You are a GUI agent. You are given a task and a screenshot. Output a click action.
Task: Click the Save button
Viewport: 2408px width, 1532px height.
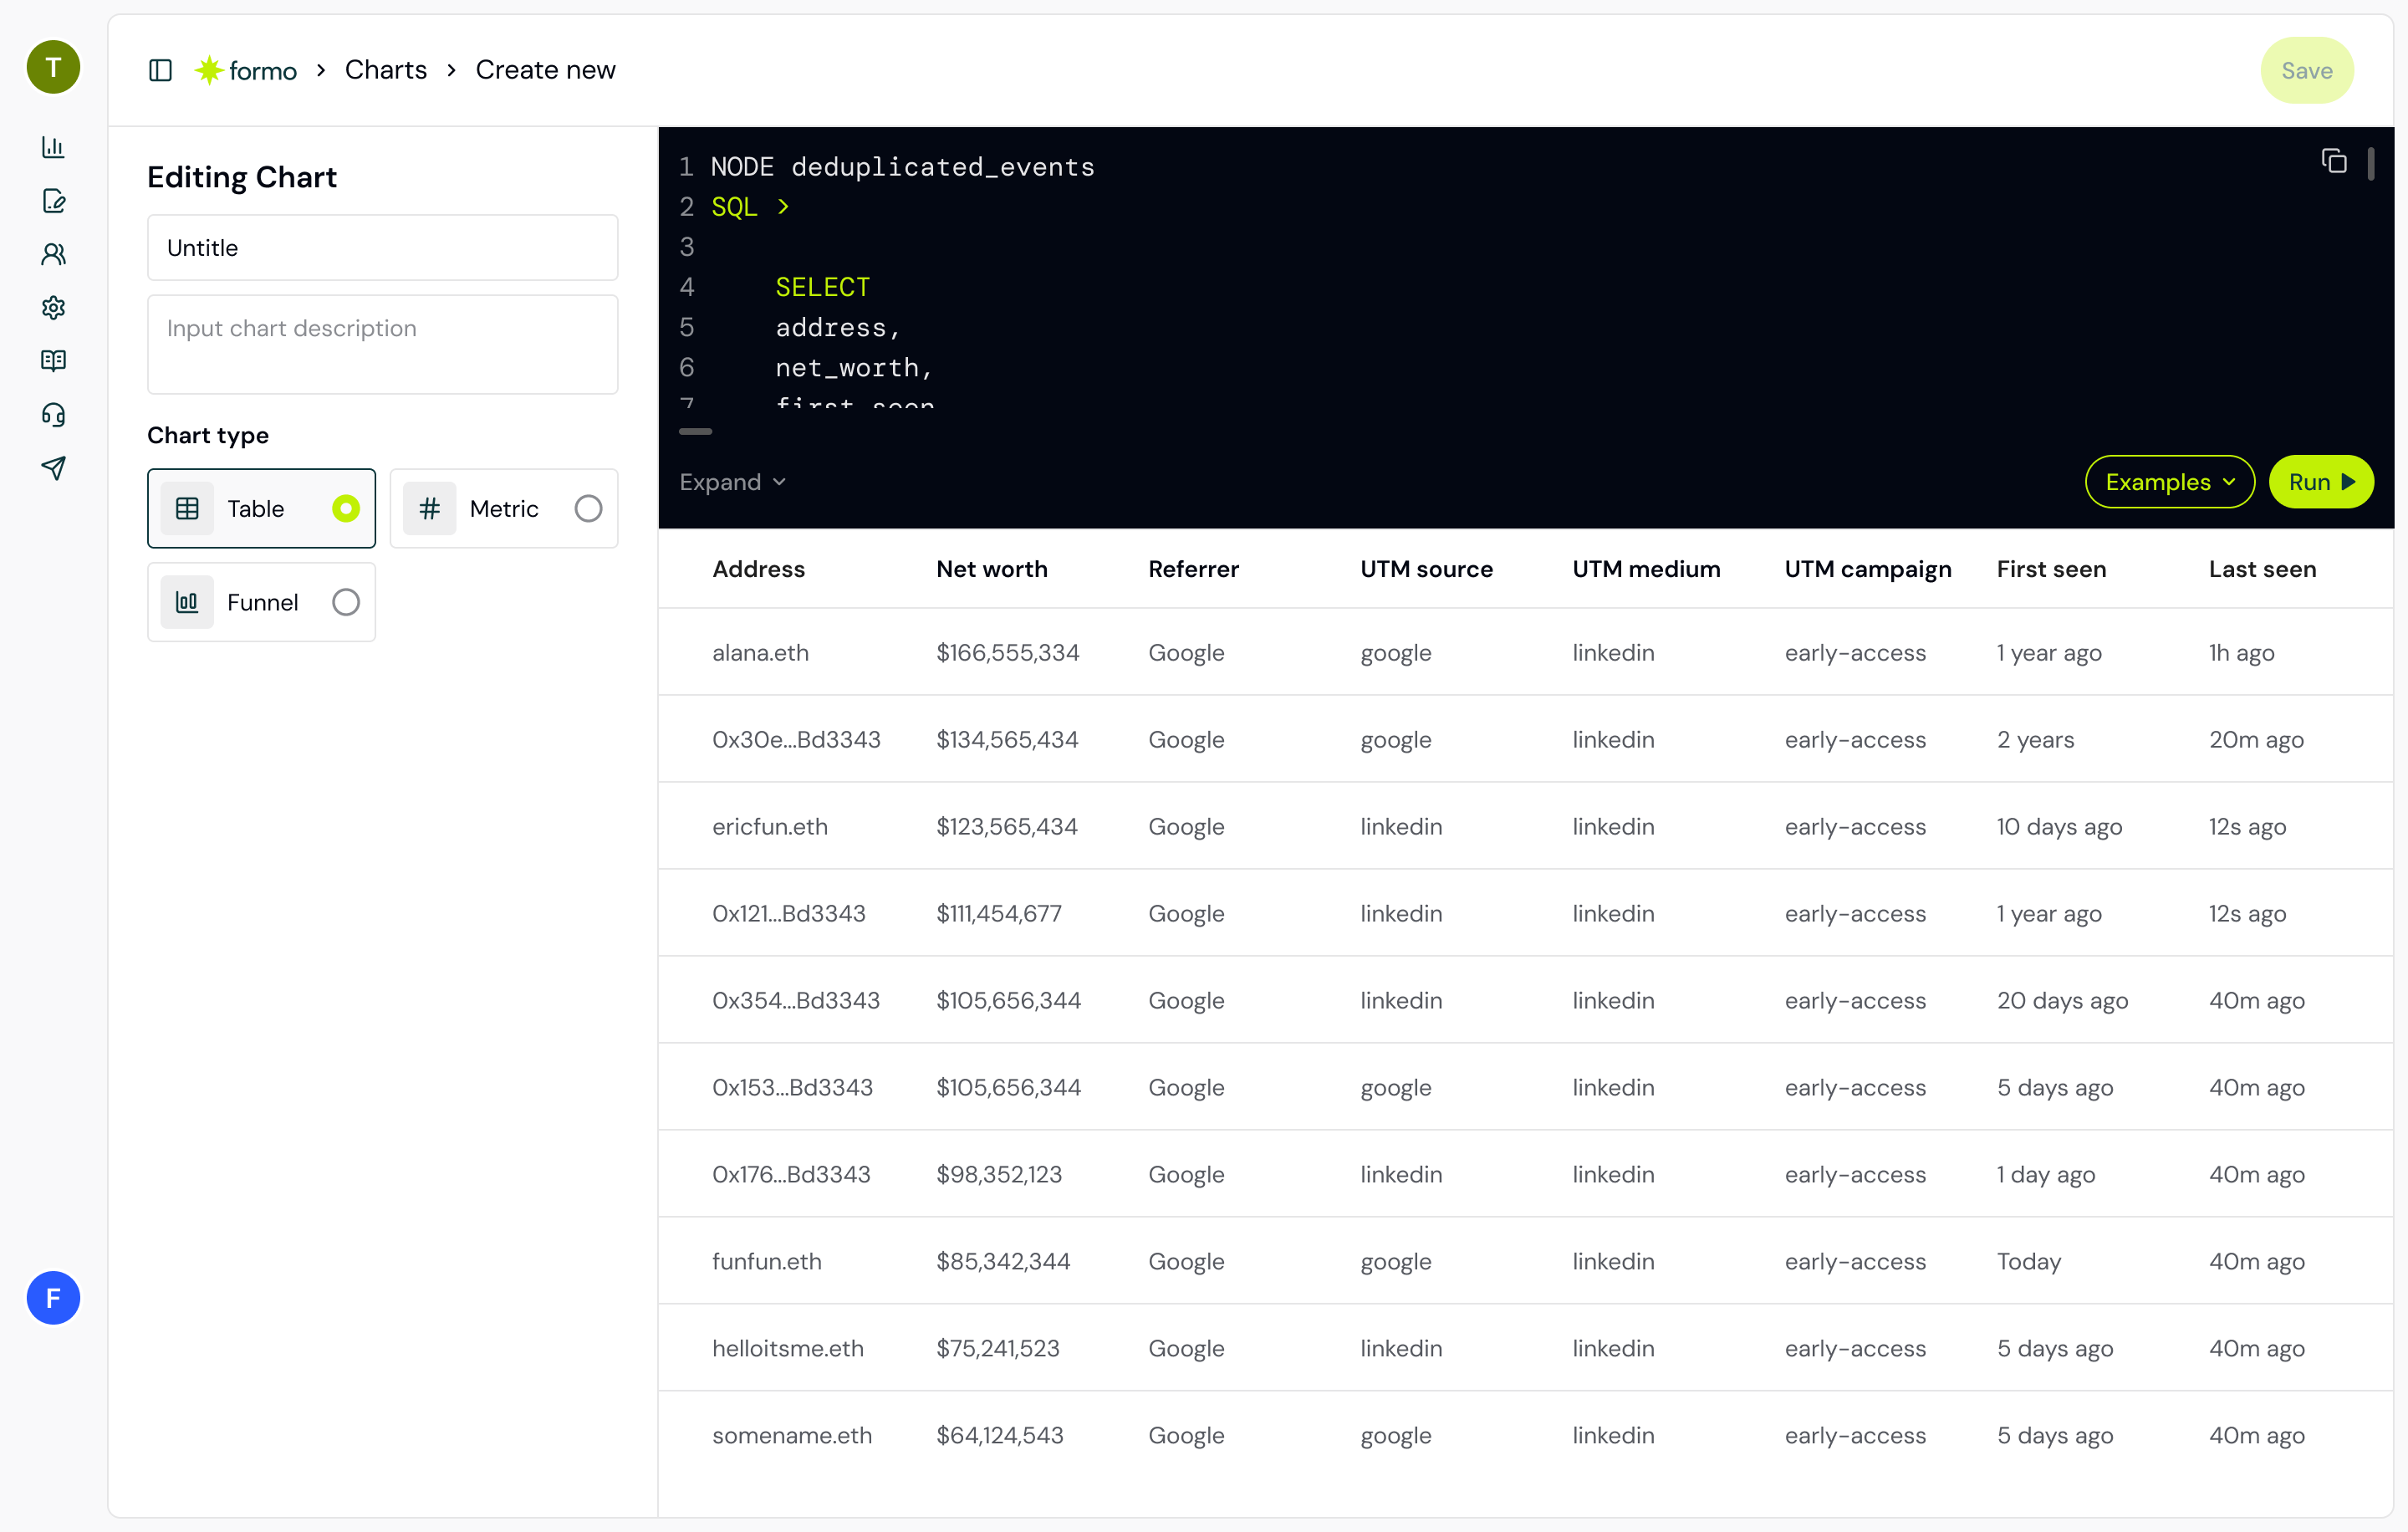click(x=2306, y=70)
